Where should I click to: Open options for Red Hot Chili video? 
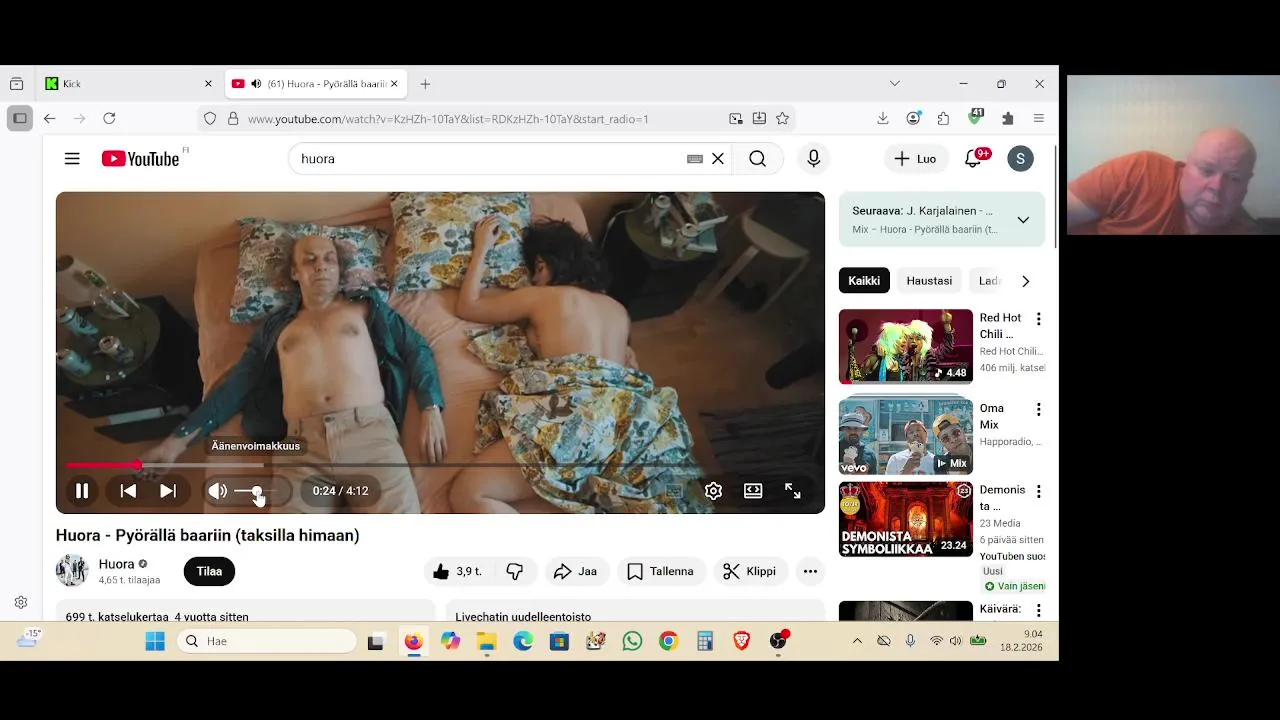point(1038,319)
